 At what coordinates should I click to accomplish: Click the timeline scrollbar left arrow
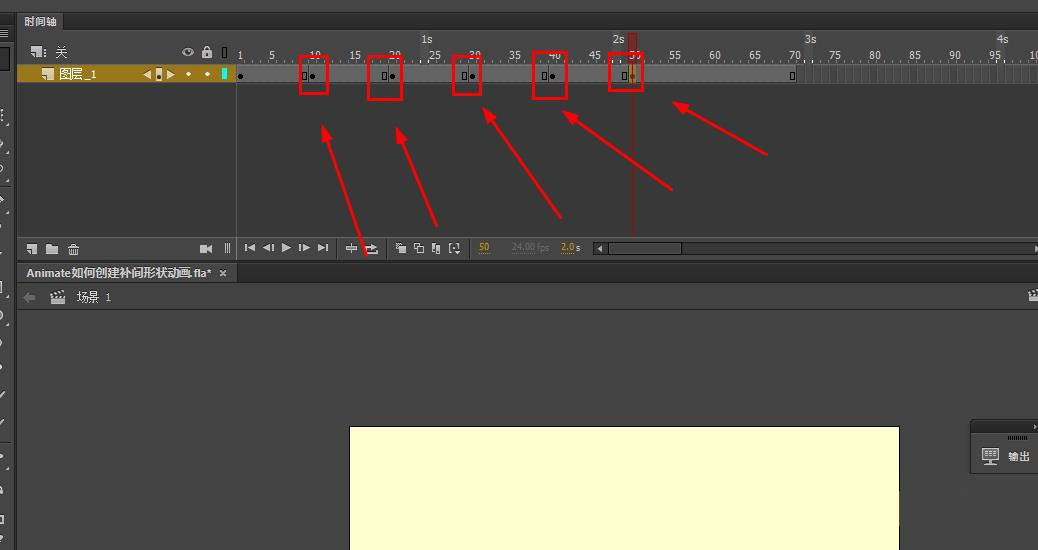pyautogui.click(x=600, y=248)
